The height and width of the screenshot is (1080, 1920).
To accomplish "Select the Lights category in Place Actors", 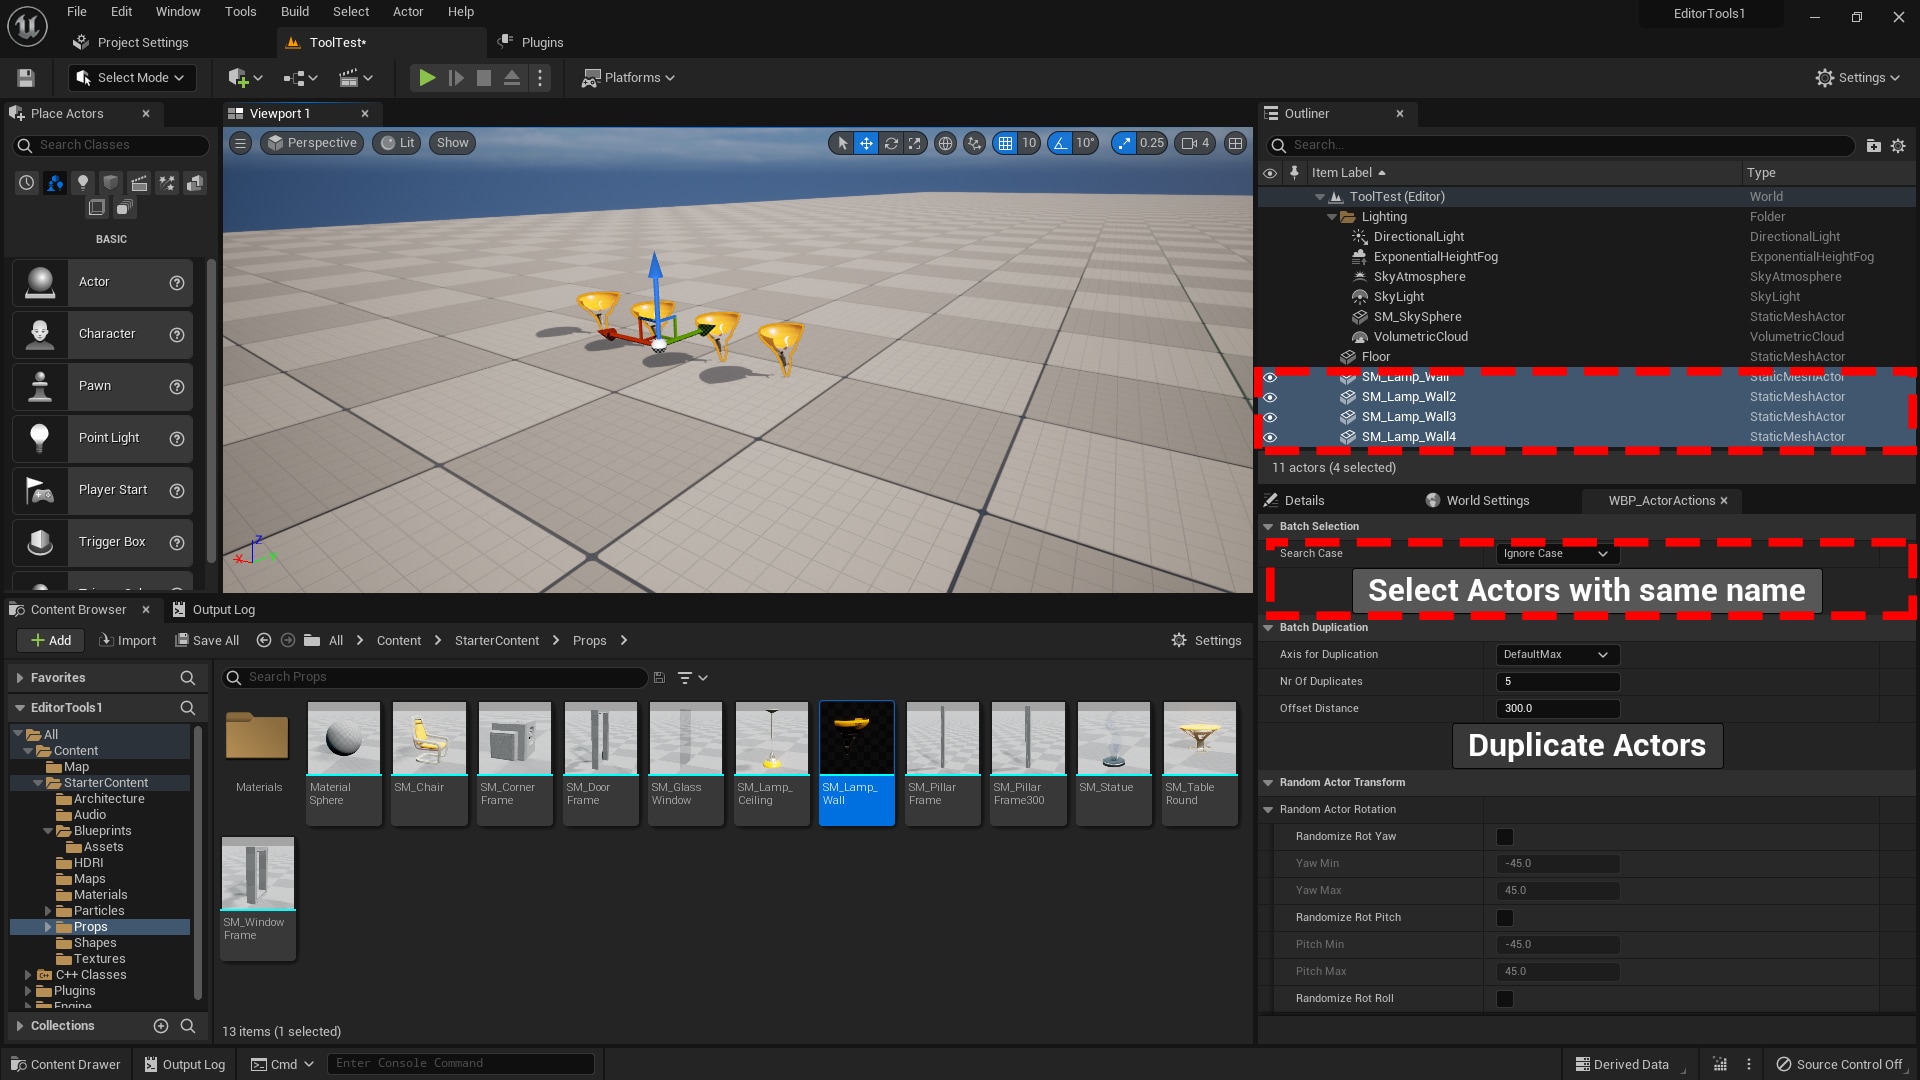I will [x=83, y=182].
